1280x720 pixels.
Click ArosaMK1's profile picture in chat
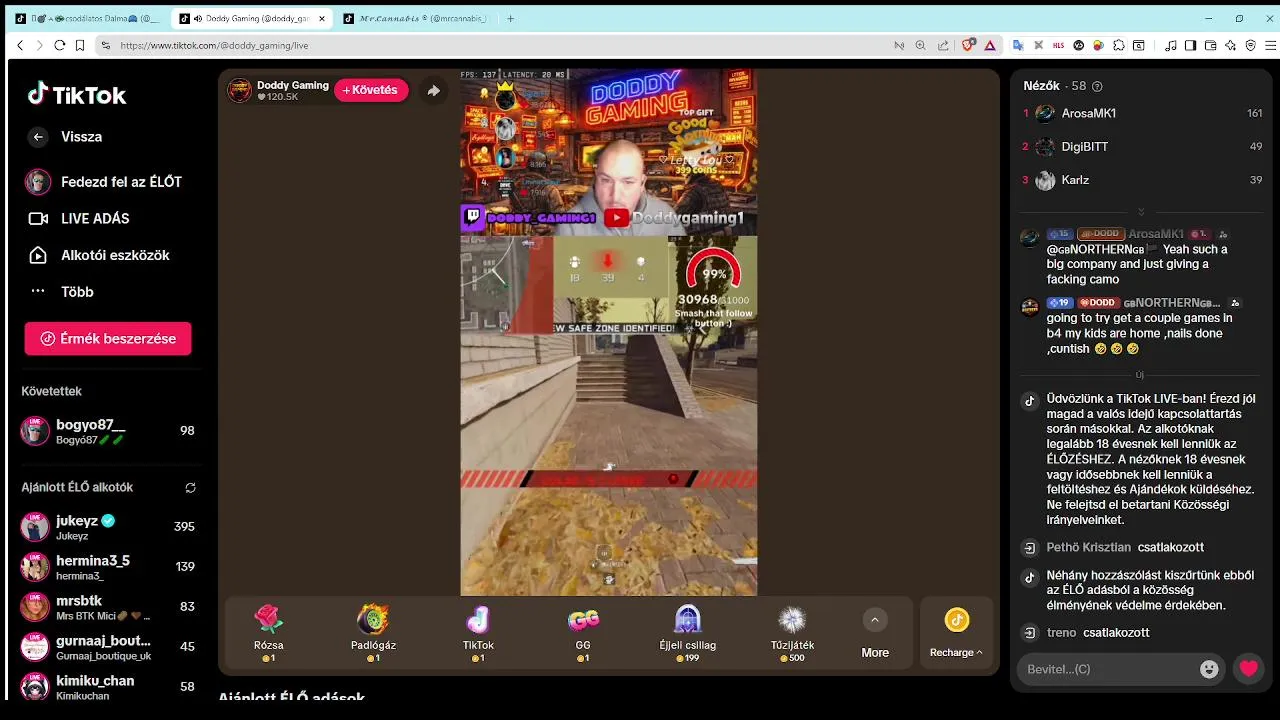[1029, 238]
